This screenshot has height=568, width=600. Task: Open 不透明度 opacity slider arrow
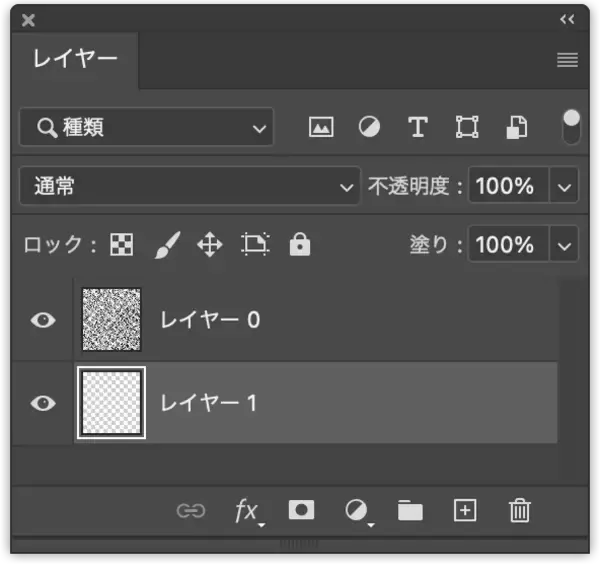pos(564,187)
